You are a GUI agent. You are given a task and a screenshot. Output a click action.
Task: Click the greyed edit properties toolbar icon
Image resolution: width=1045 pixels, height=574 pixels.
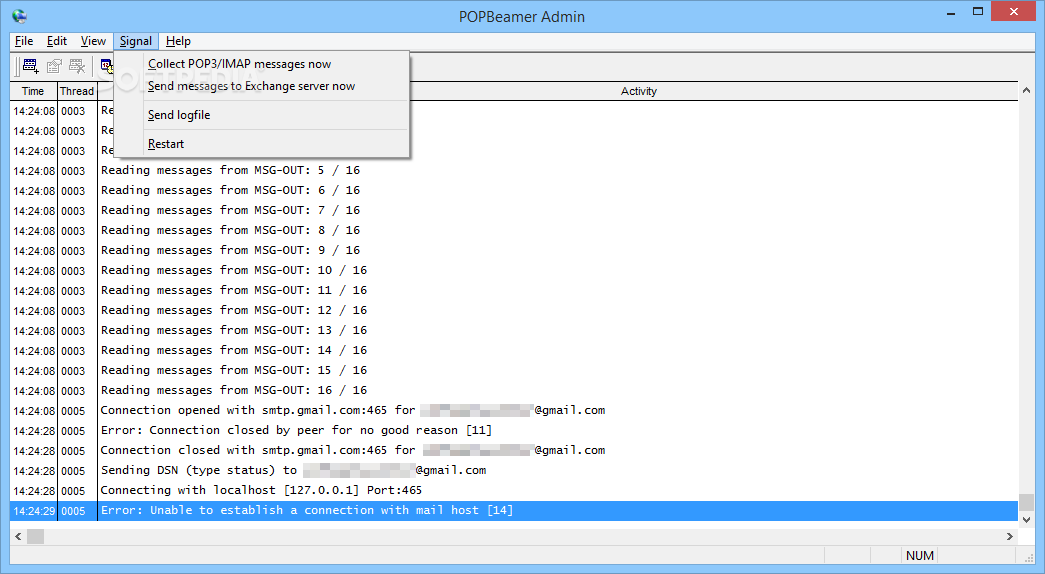(x=54, y=66)
